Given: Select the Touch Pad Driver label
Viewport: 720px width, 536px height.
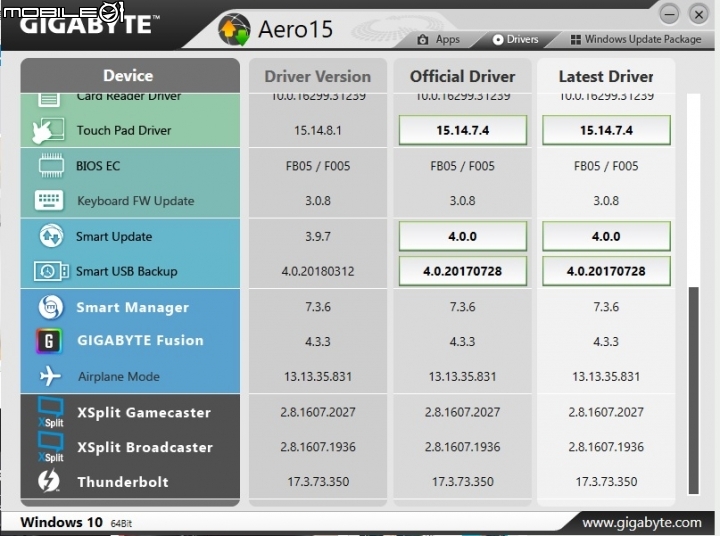Looking at the screenshot, I should (x=124, y=130).
